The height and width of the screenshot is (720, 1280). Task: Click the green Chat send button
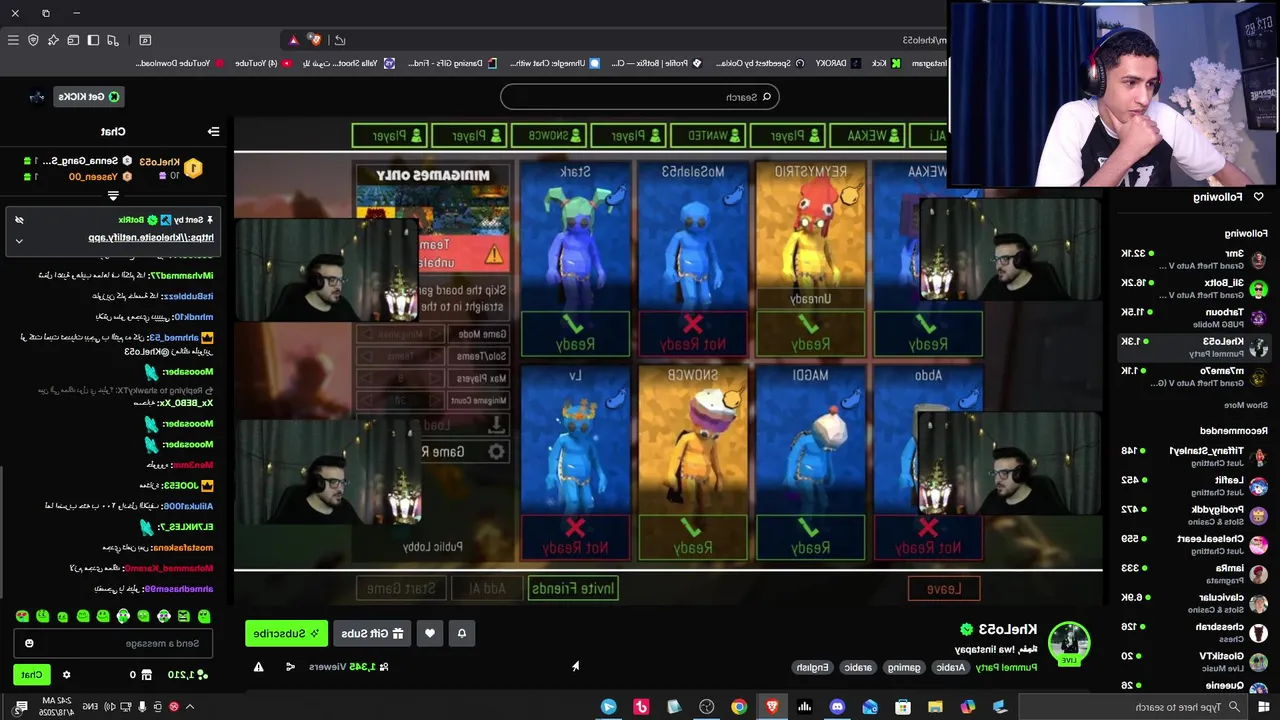(x=32, y=675)
